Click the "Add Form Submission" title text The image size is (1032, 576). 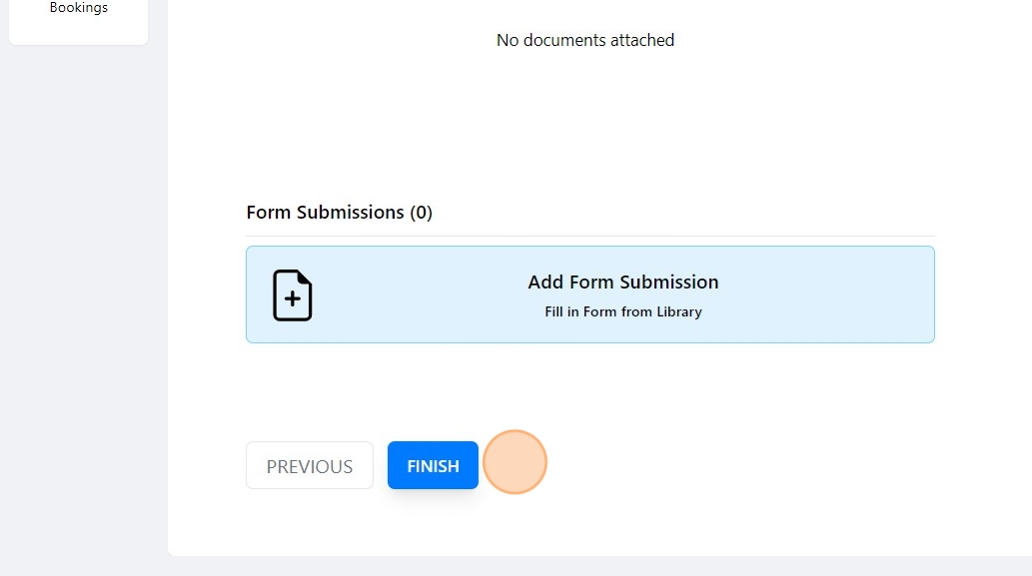(x=623, y=282)
